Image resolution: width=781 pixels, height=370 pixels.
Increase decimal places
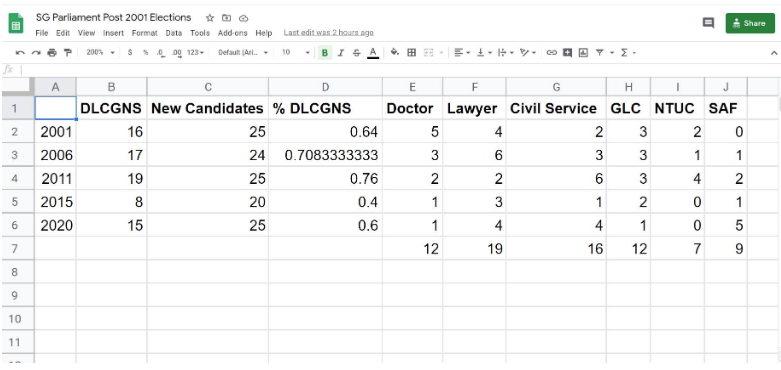pos(176,52)
